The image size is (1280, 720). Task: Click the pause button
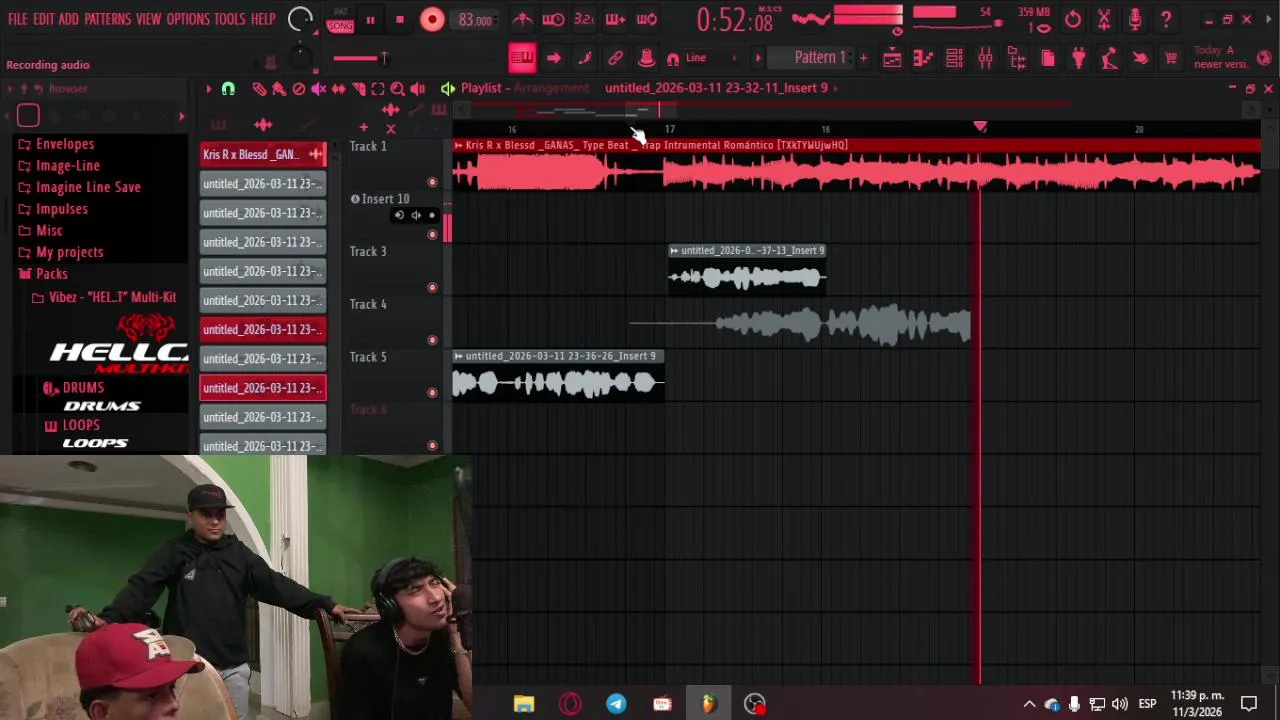(370, 19)
